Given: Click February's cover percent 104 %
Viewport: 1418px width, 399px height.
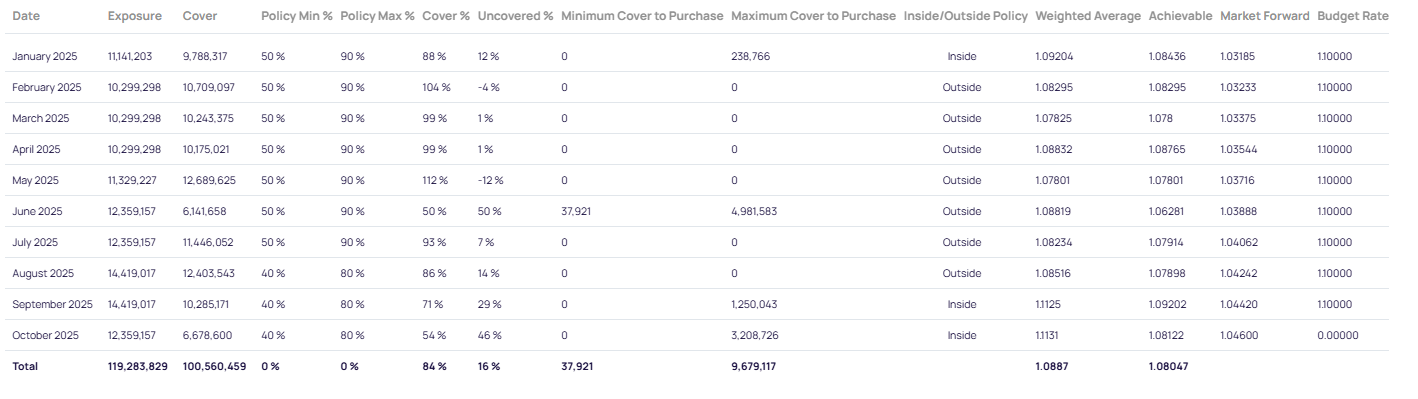Looking at the screenshot, I should click(x=437, y=87).
